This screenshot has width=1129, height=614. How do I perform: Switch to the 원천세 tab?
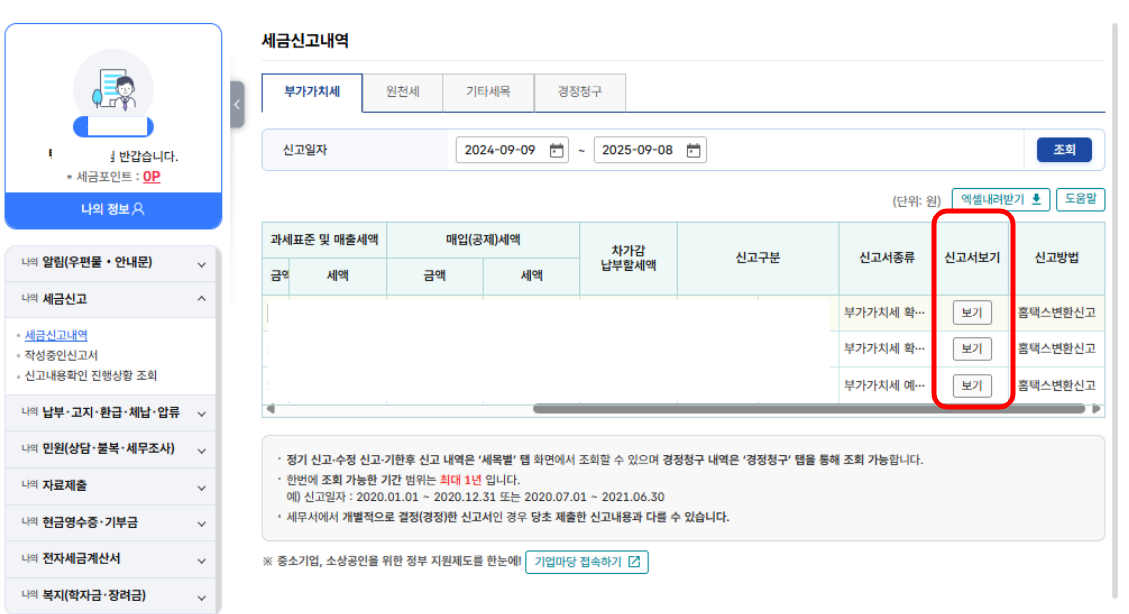[x=402, y=92]
